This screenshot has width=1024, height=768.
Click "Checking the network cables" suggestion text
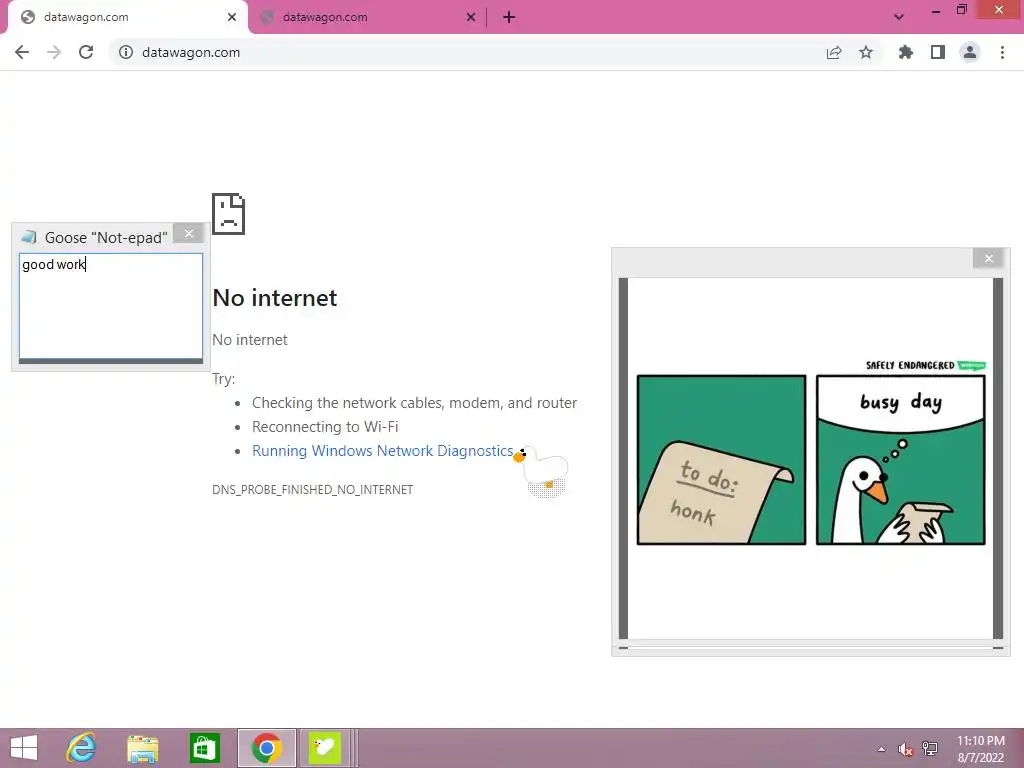414,402
